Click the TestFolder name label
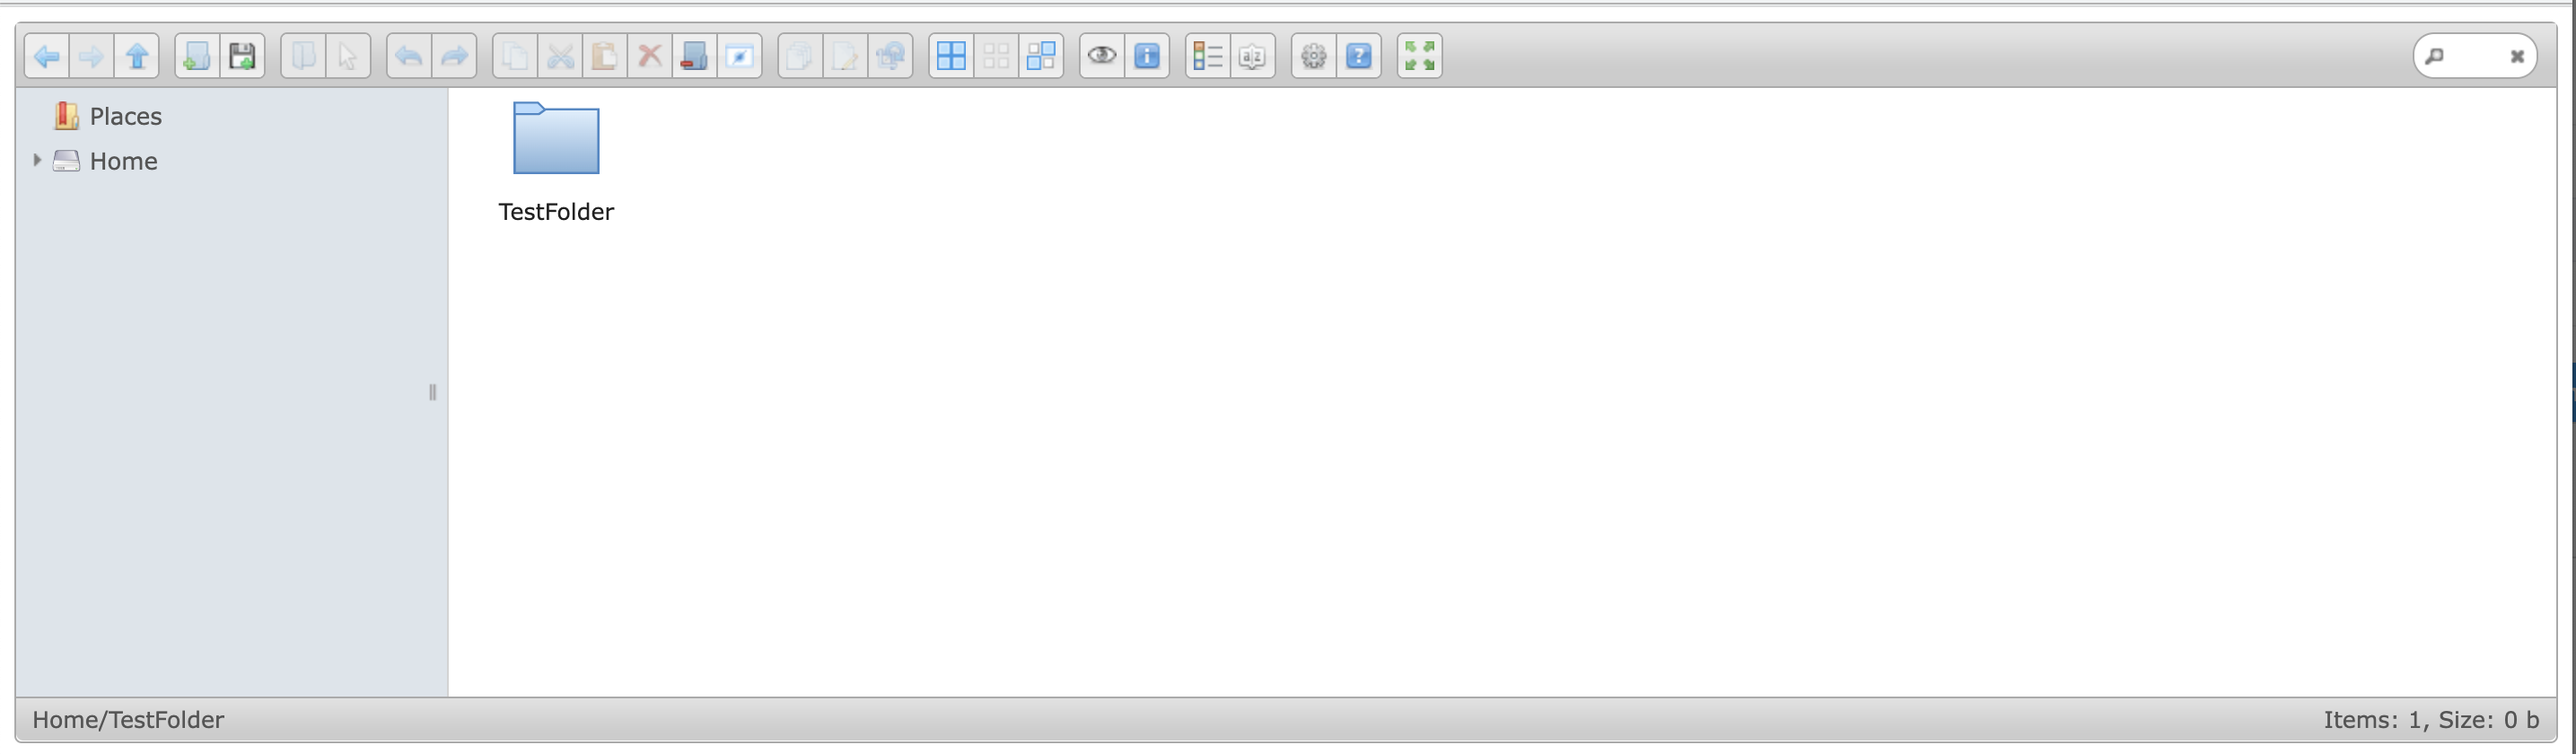This screenshot has width=2576, height=754. [556, 212]
